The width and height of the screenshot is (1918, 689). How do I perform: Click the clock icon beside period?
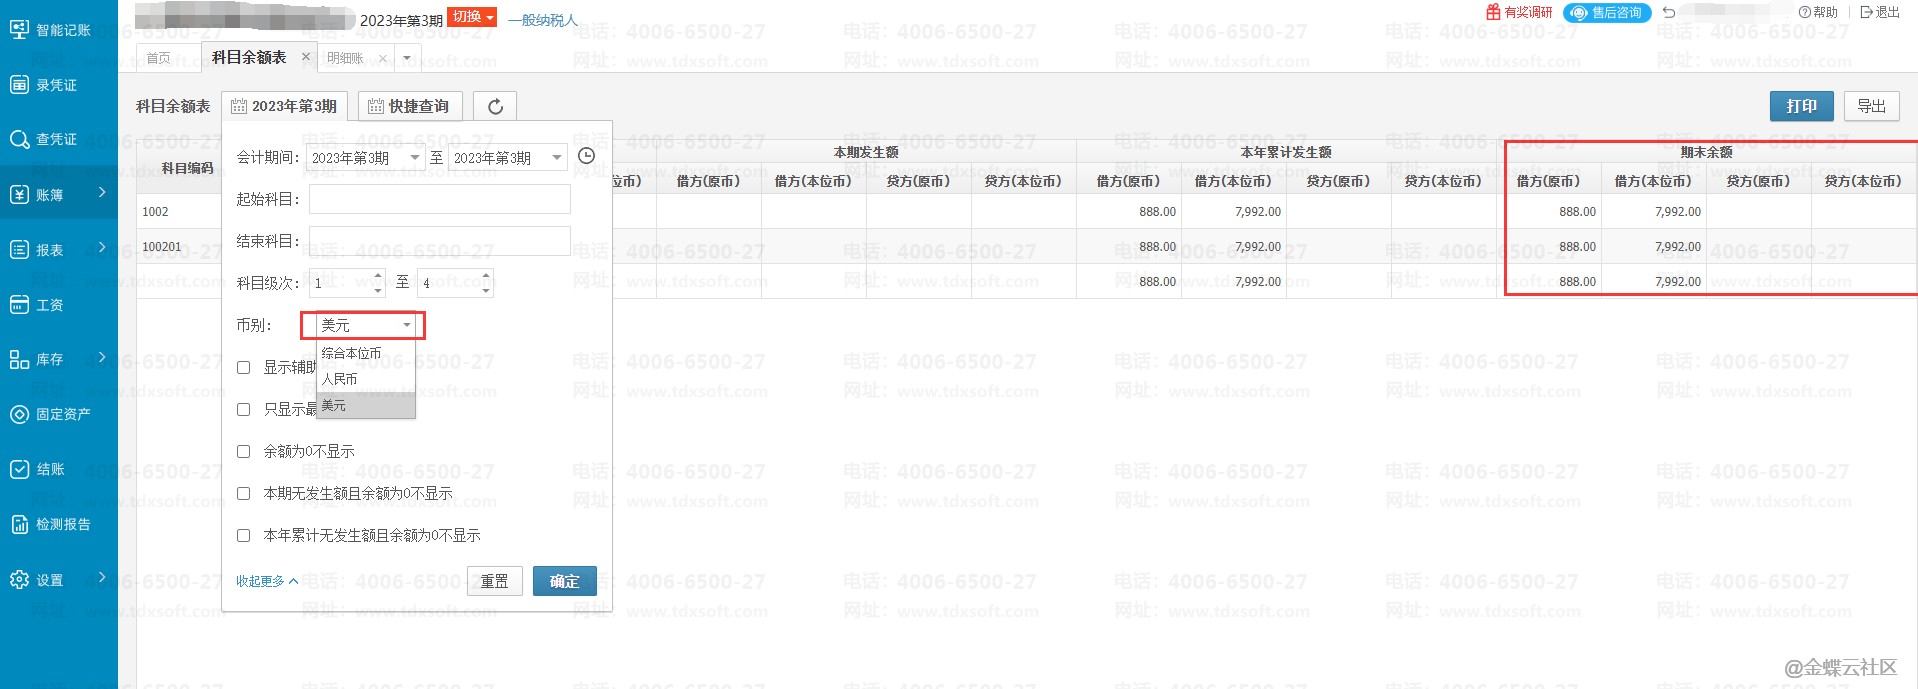click(587, 156)
